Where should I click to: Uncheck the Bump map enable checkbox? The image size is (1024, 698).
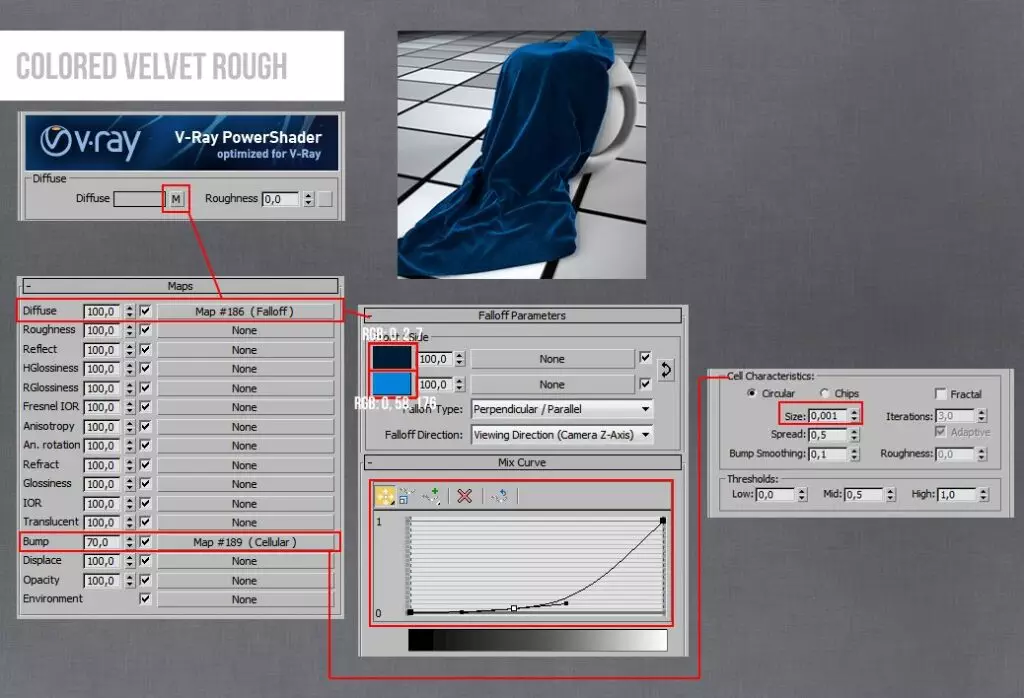143,541
